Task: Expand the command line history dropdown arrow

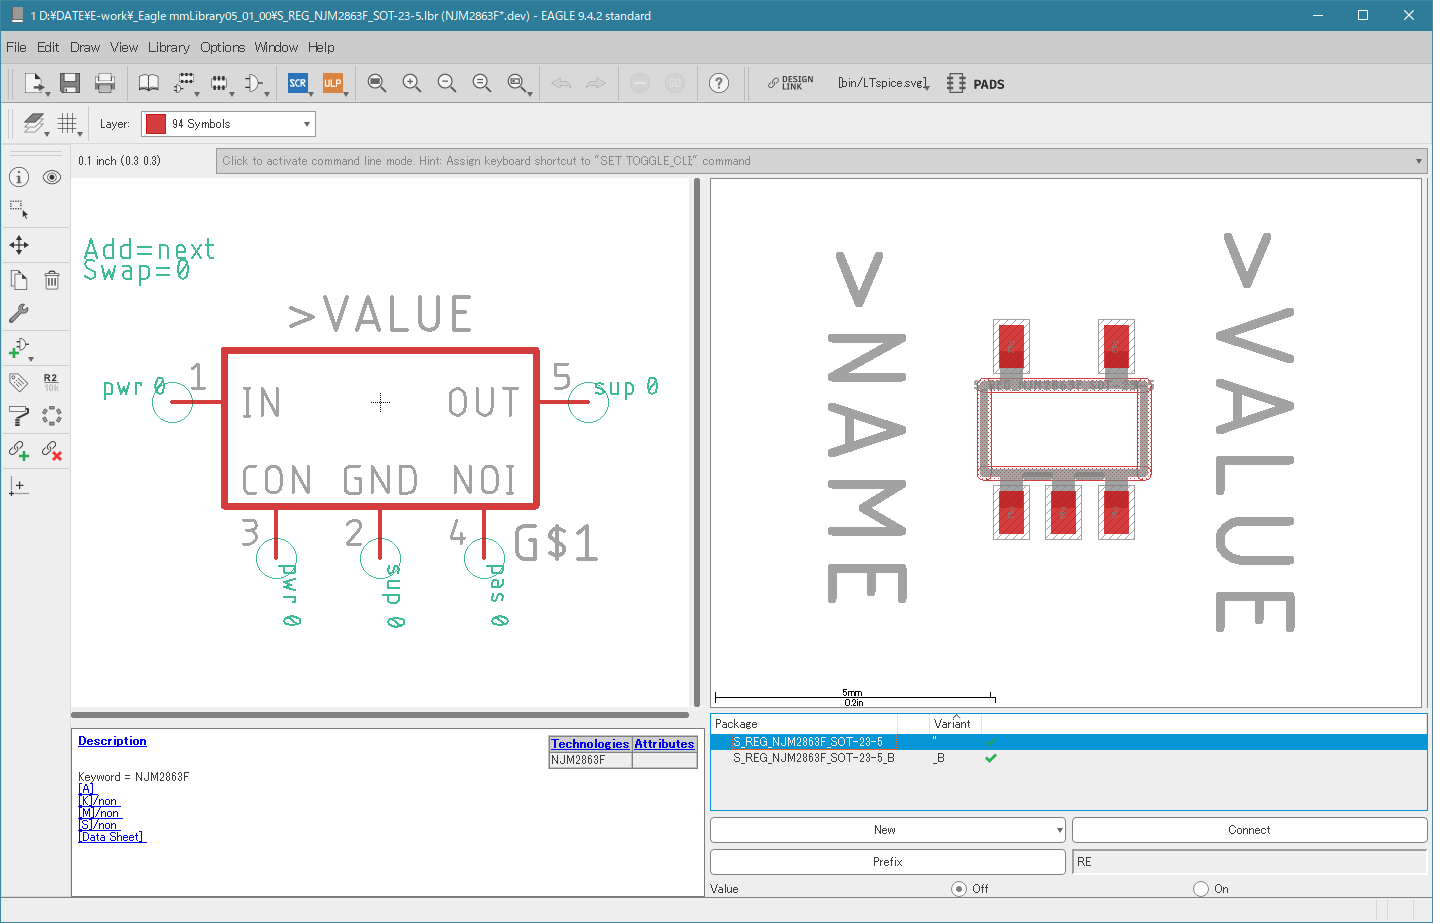Action: tap(1418, 161)
